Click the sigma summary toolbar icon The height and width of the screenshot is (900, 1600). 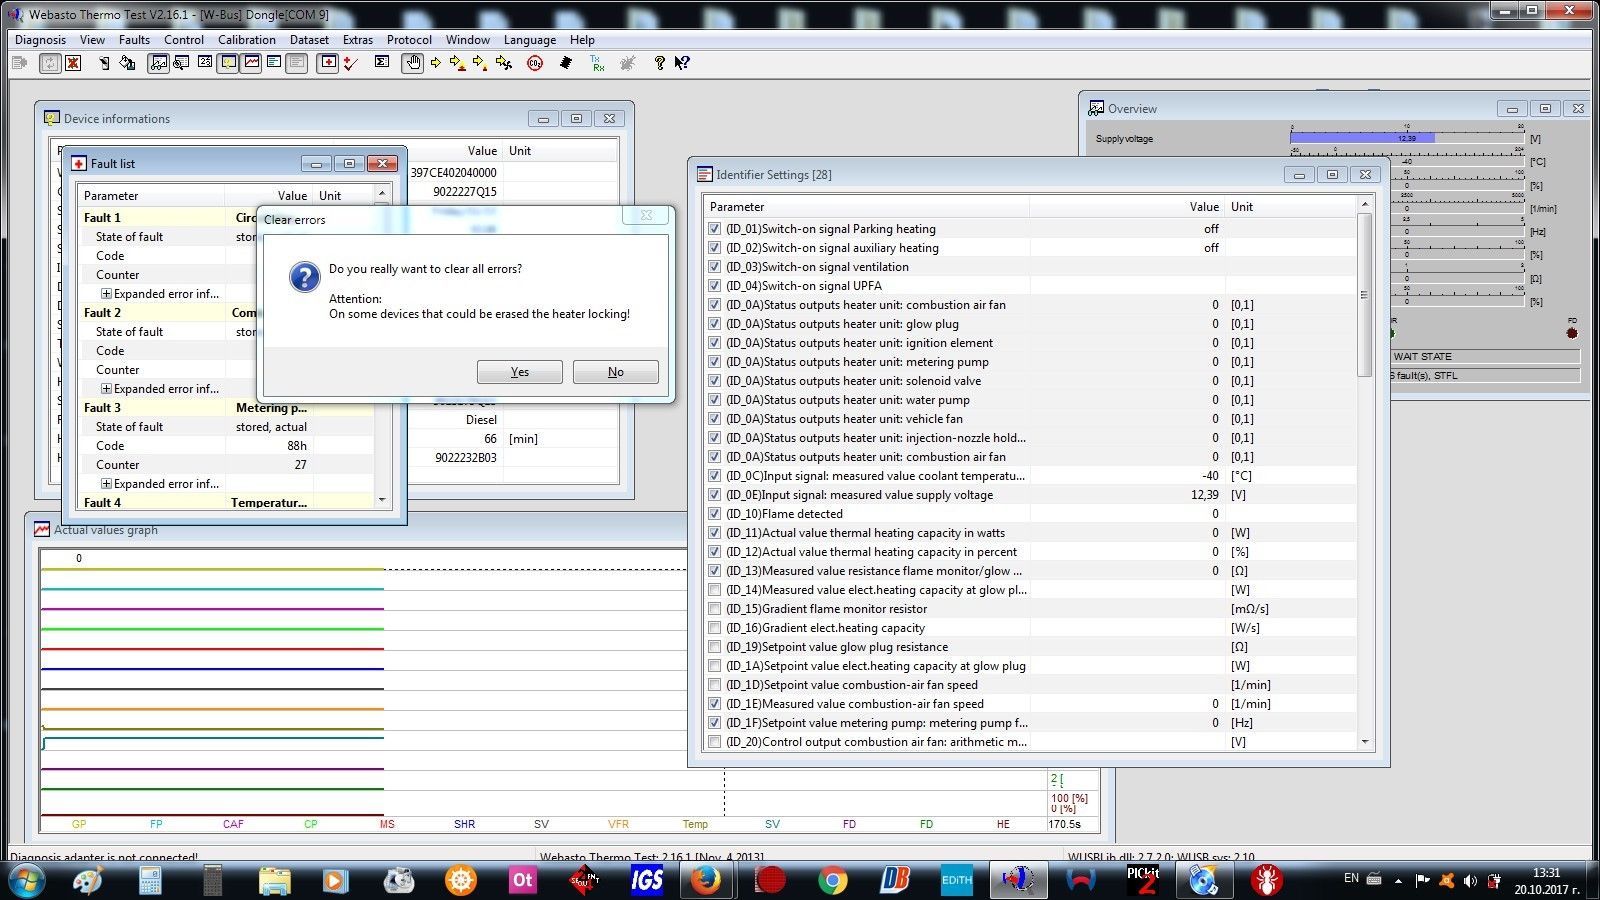382,63
